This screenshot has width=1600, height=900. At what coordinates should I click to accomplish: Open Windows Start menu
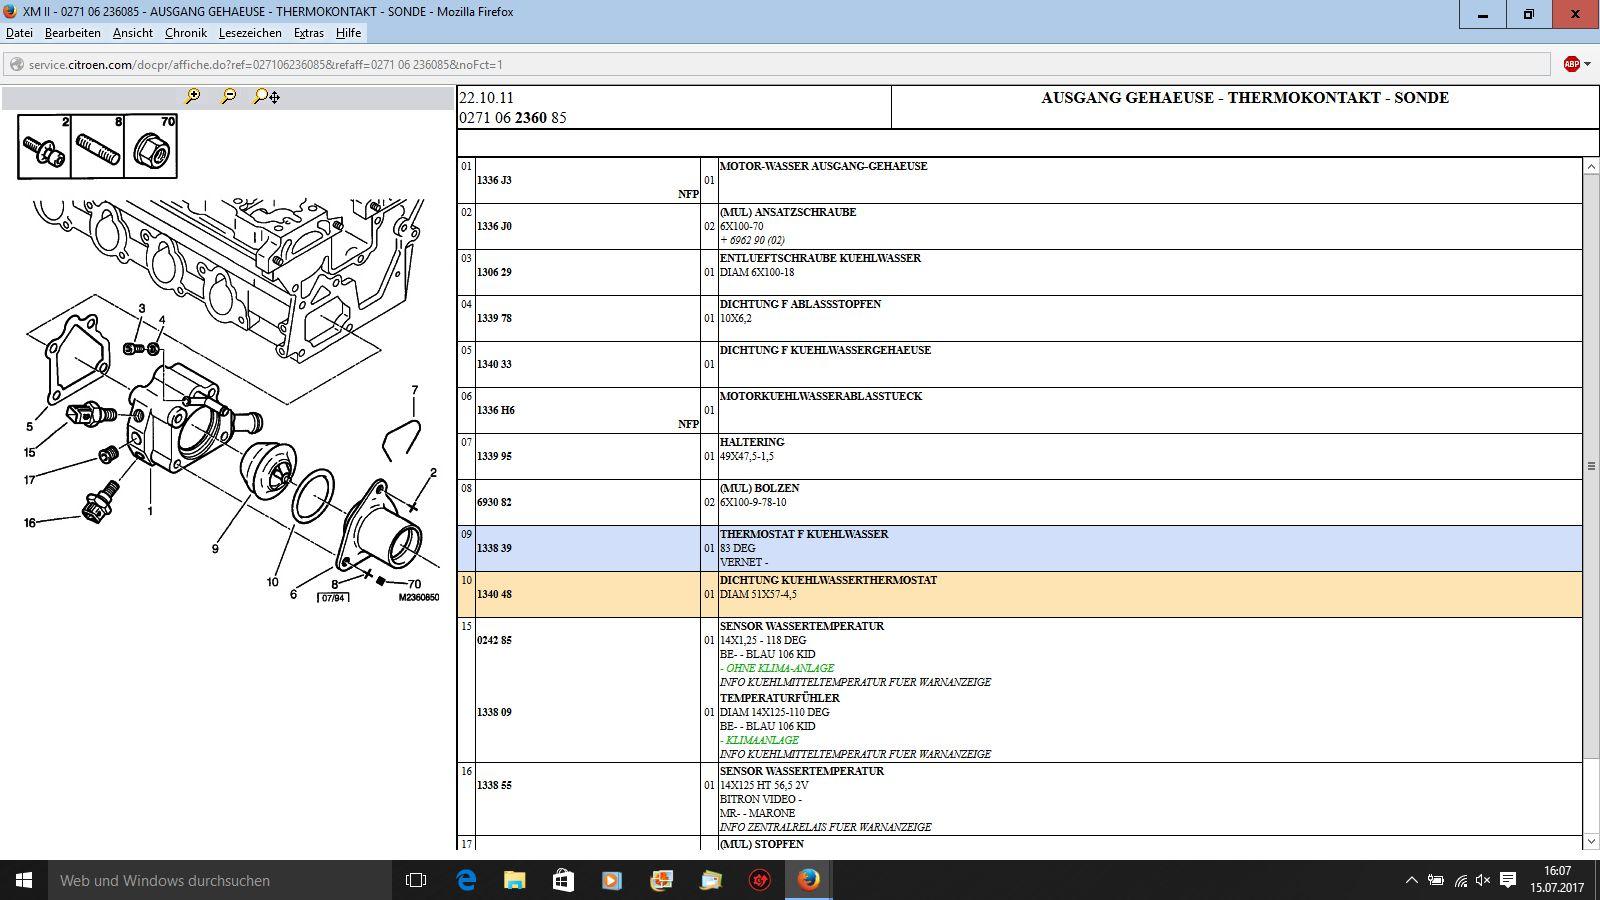(x=24, y=880)
